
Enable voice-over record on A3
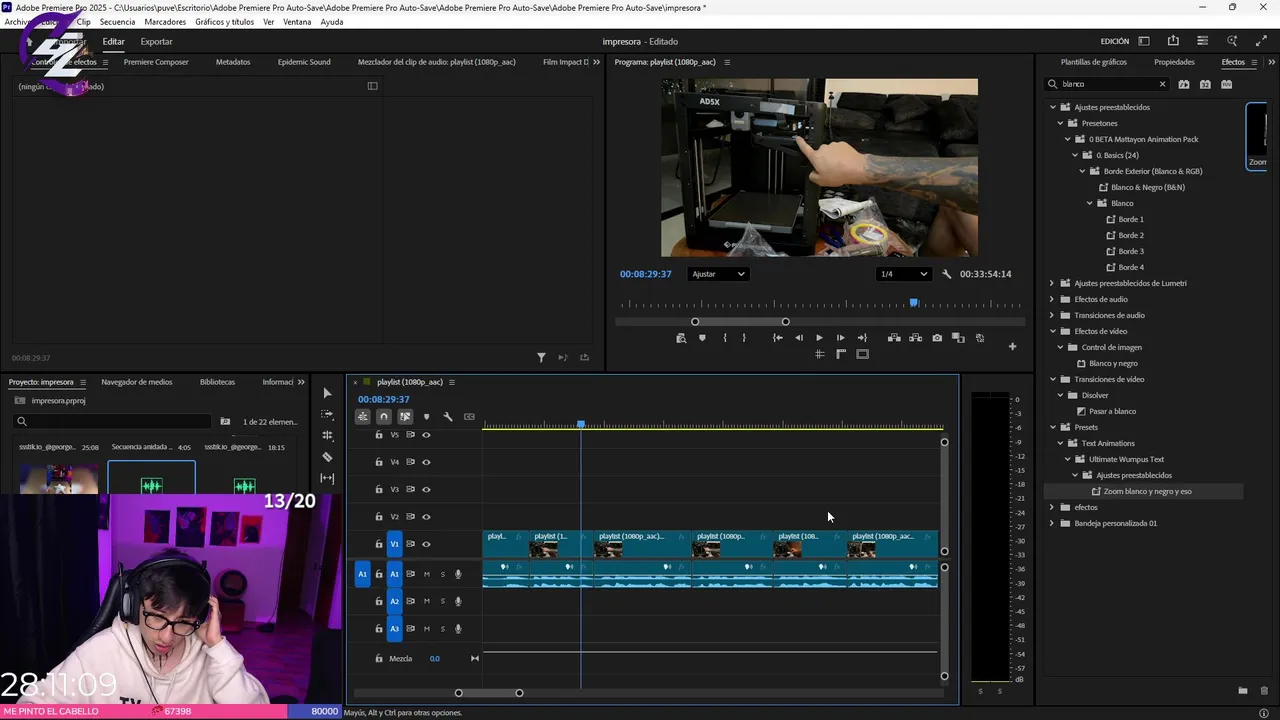[x=459, y=629]
